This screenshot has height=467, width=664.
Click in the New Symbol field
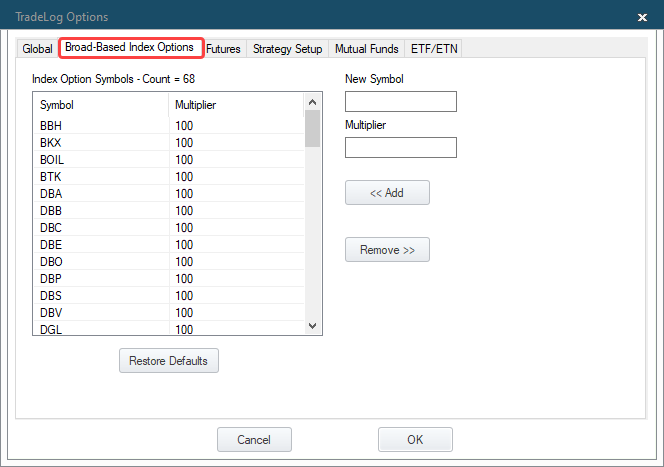point(401,102)
